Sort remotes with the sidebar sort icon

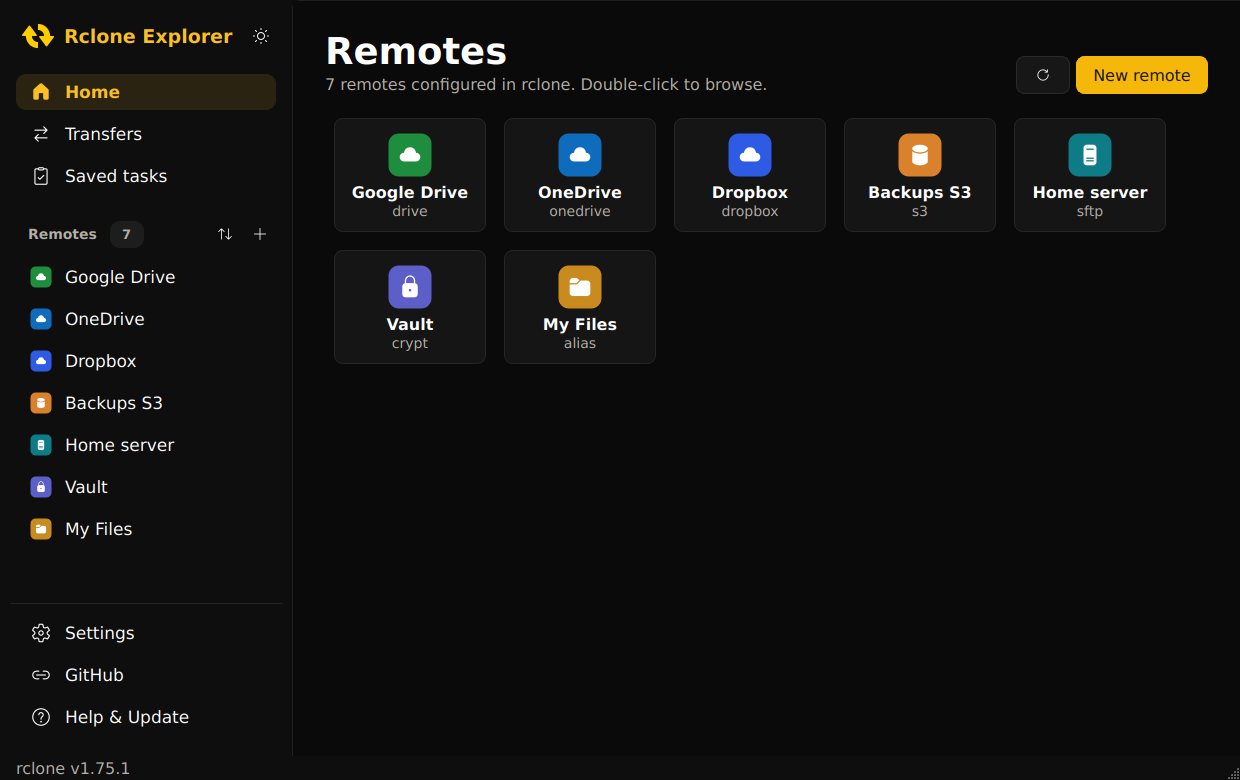click(x=225, y=234)
